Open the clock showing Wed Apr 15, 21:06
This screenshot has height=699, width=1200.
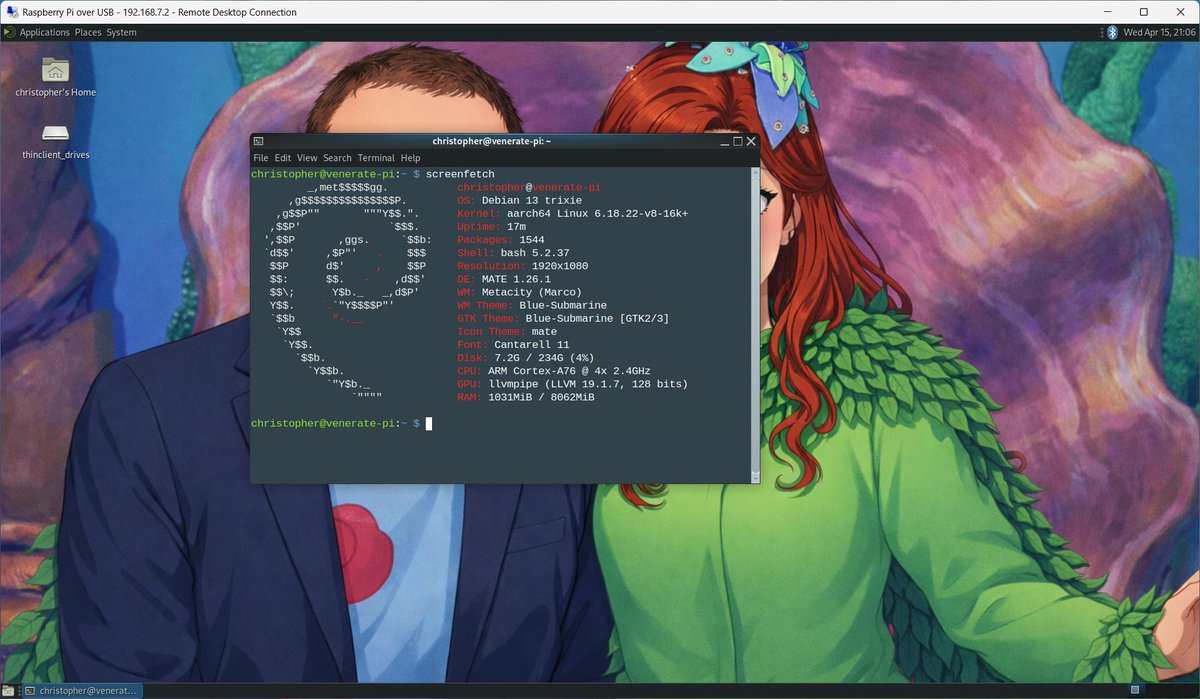1158,32
